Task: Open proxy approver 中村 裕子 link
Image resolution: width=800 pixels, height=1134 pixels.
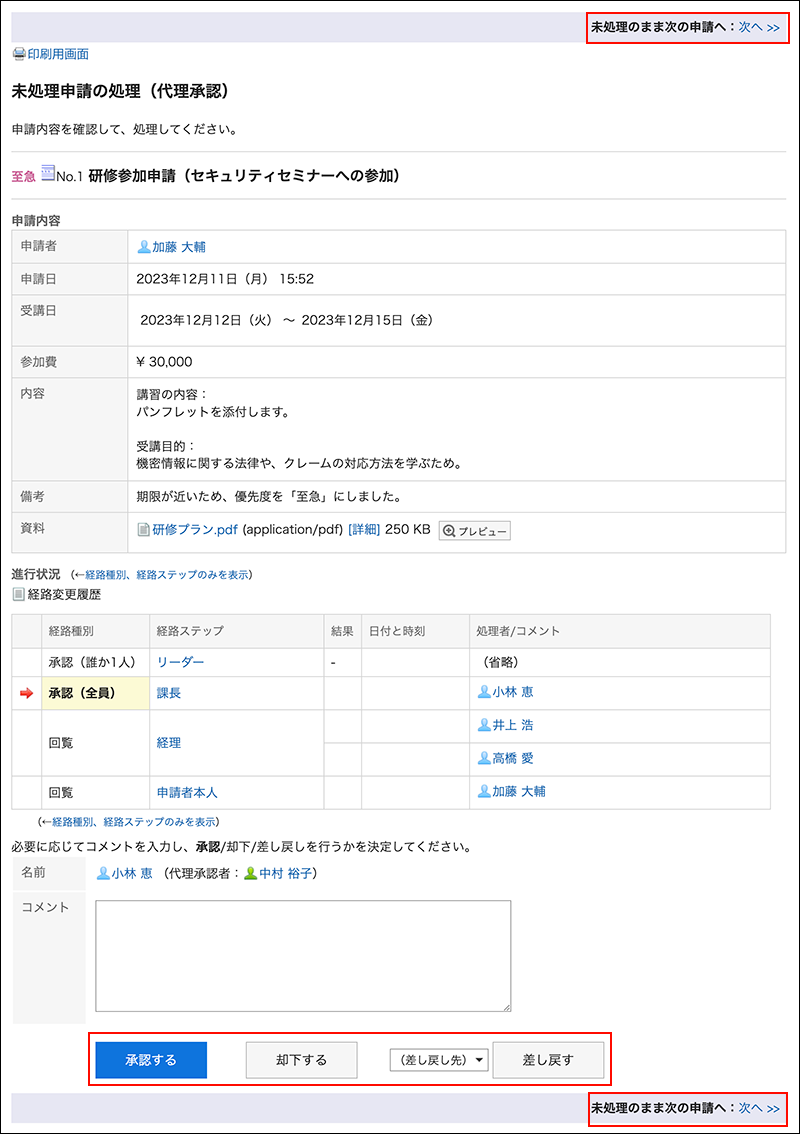Action: click(286, 874)
